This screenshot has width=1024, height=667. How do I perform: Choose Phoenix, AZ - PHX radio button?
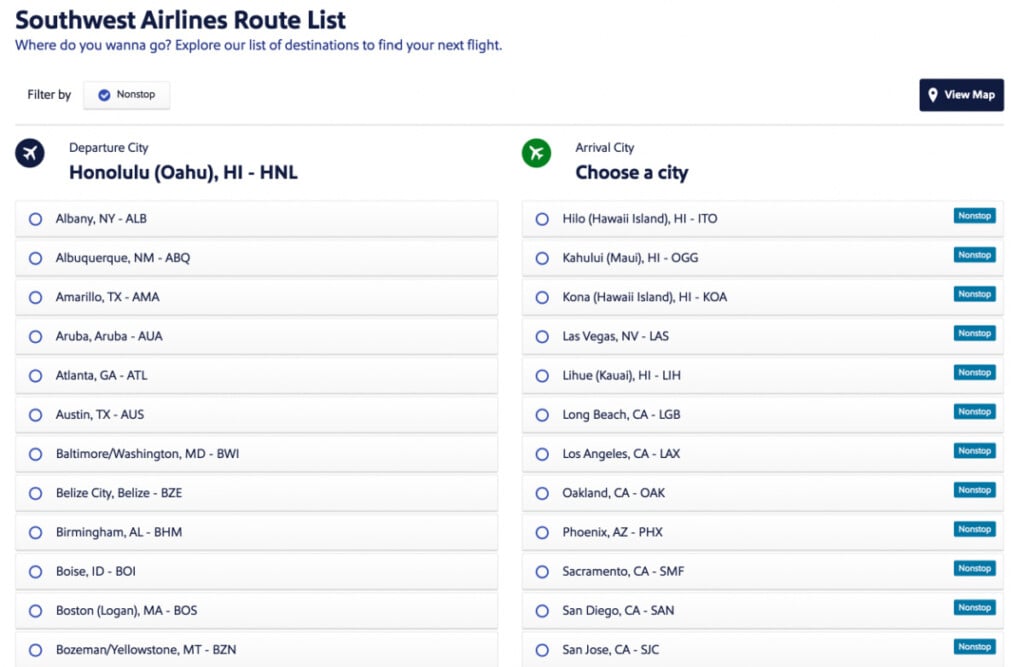[x=542, y=532]
